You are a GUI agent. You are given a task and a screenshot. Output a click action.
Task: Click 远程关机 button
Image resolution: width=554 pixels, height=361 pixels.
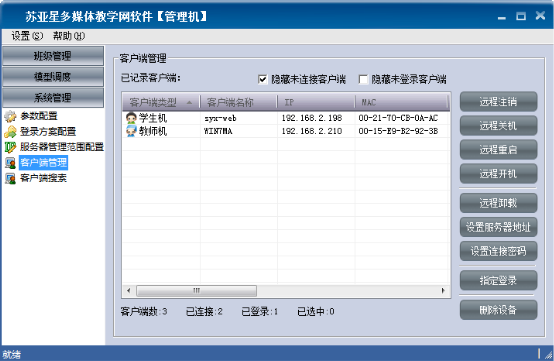tap(498, 126)
